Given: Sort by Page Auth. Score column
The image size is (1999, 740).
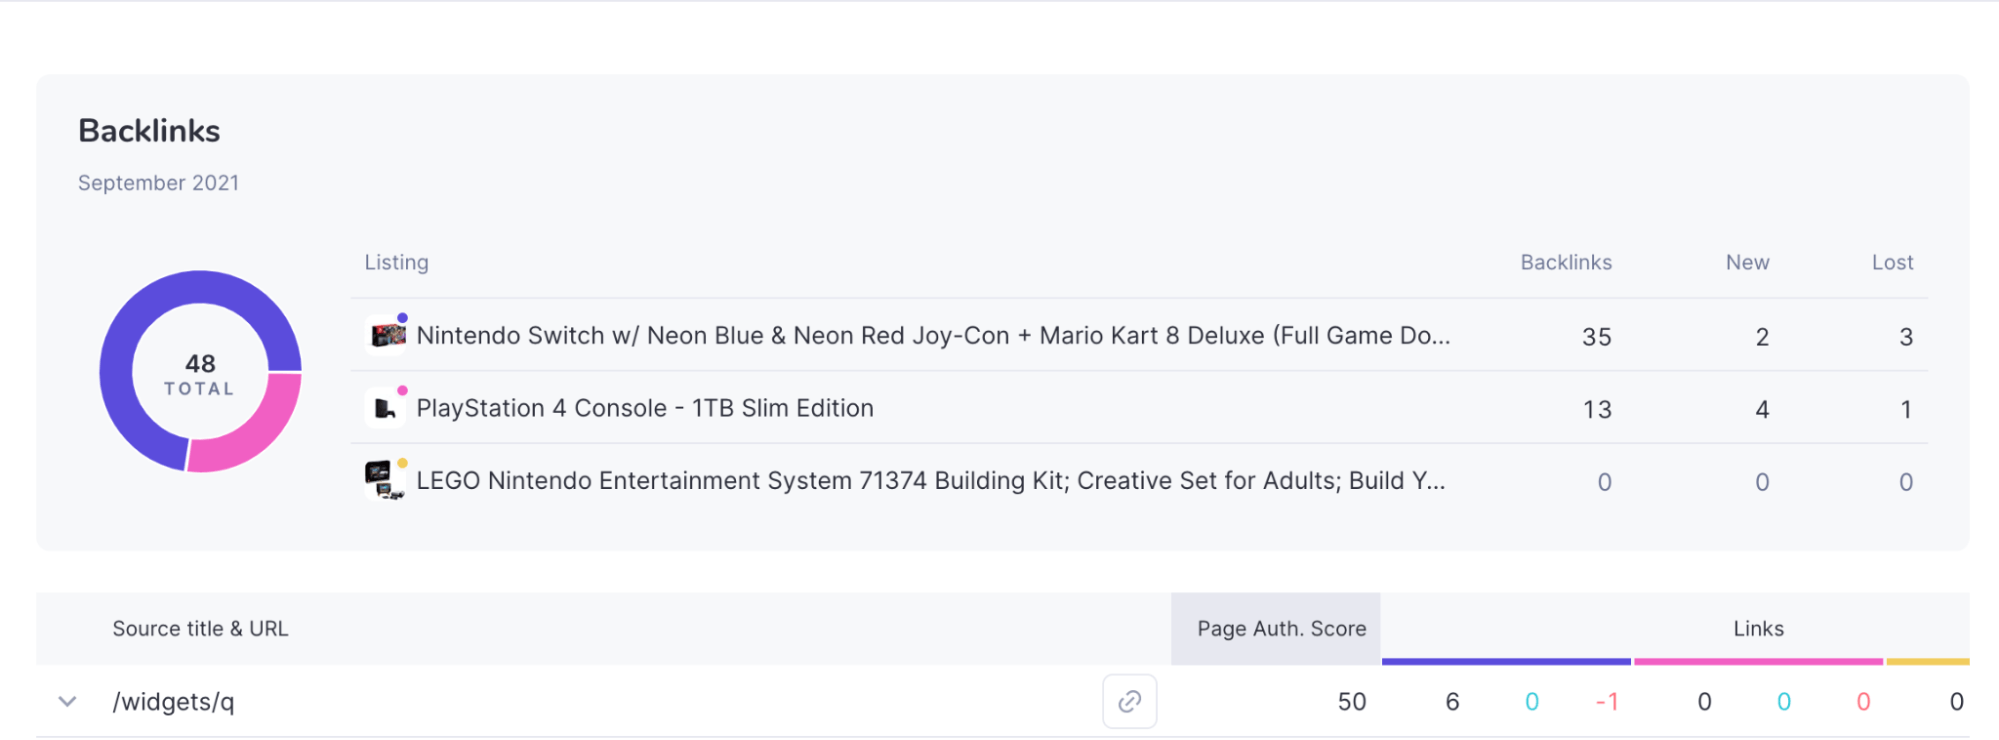Looking at the screenshot, I should pyautogui.click(x=1281, y=628).
